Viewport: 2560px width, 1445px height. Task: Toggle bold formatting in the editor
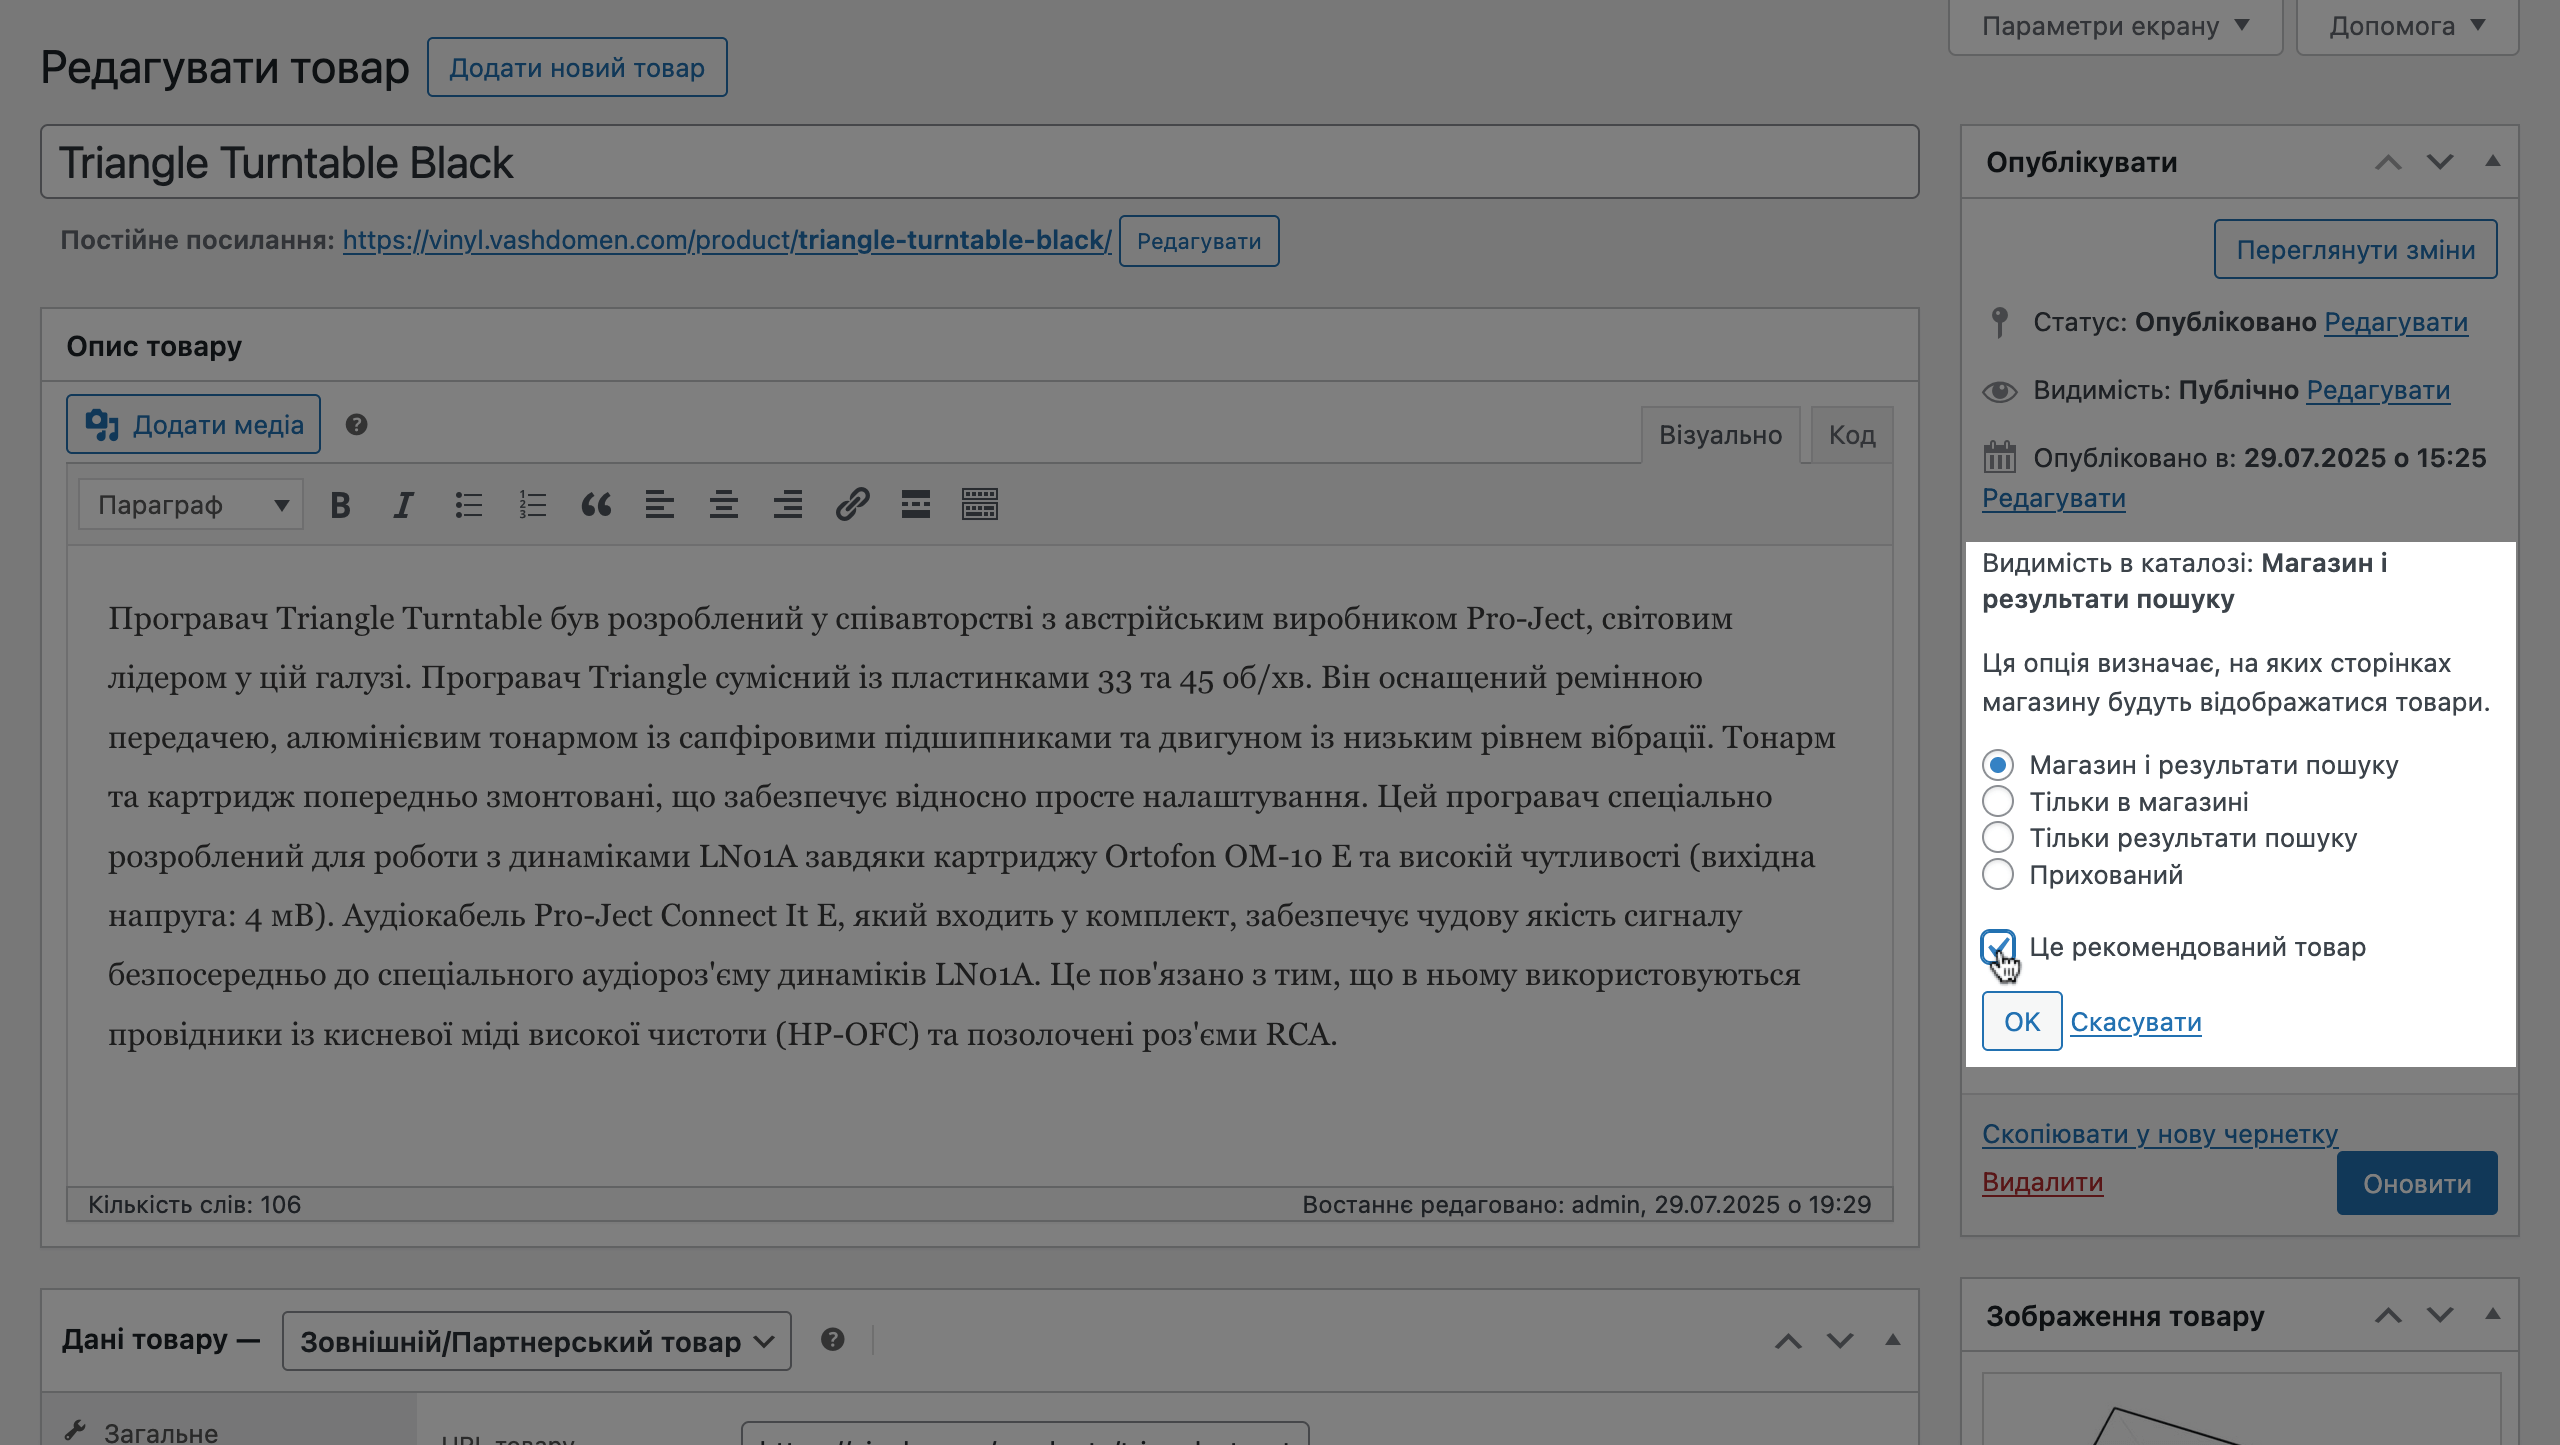(340, 504)
